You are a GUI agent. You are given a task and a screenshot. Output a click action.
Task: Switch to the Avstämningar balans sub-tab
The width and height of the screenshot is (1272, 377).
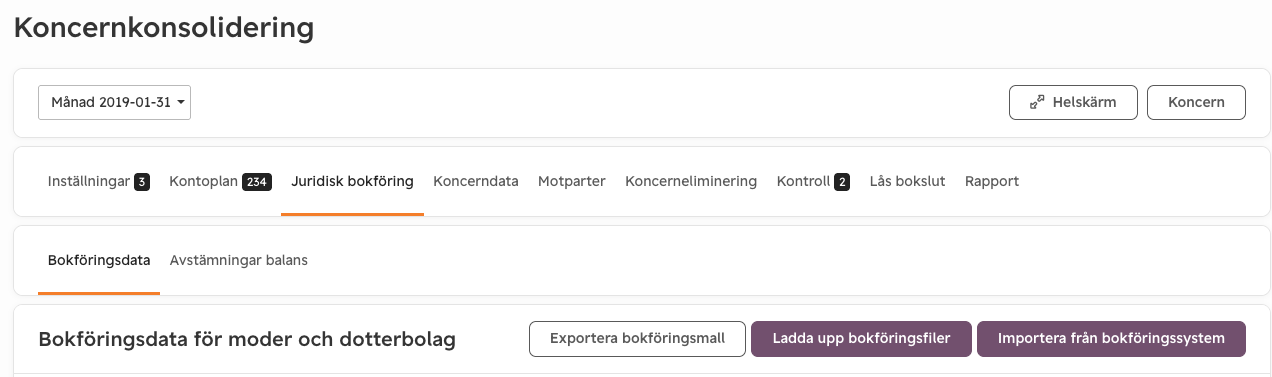[239, 260]
